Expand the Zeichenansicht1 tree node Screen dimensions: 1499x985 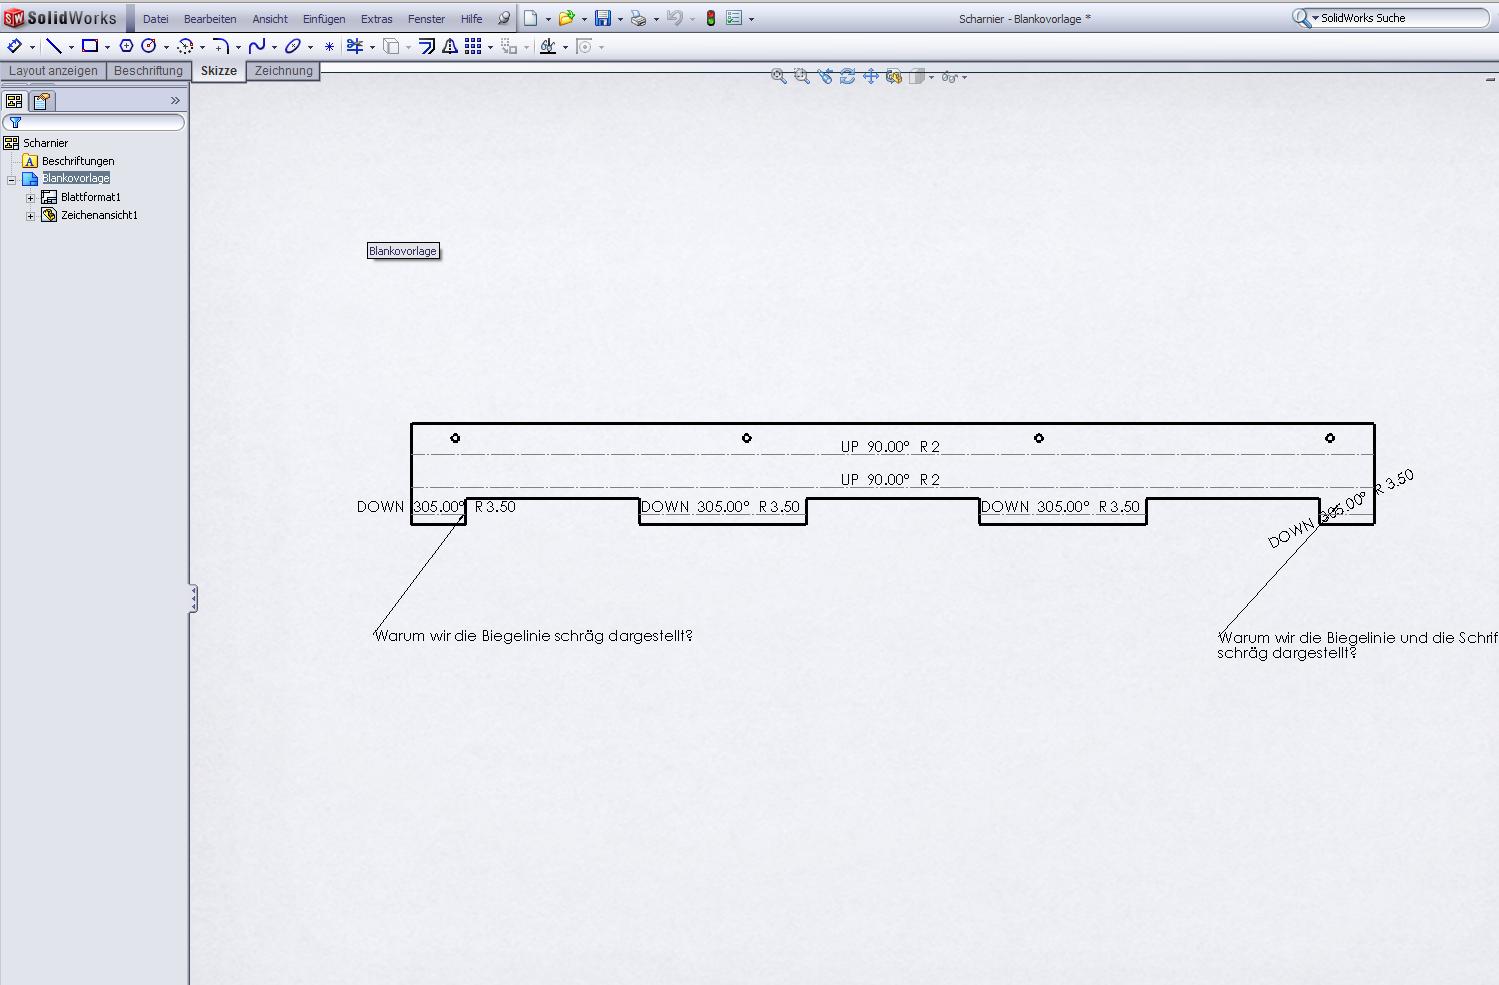30,216
